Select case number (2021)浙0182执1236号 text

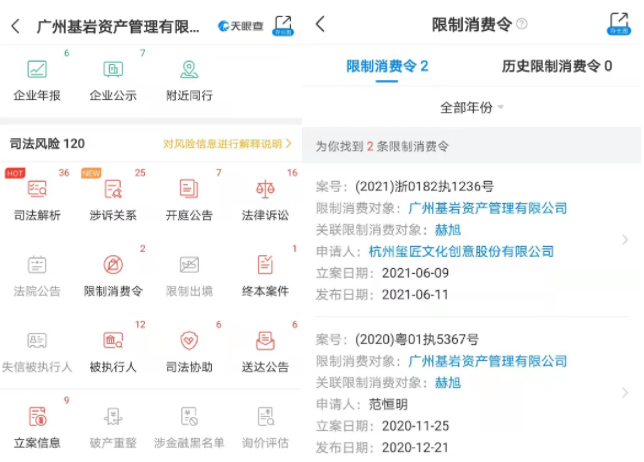coord(424,186)
